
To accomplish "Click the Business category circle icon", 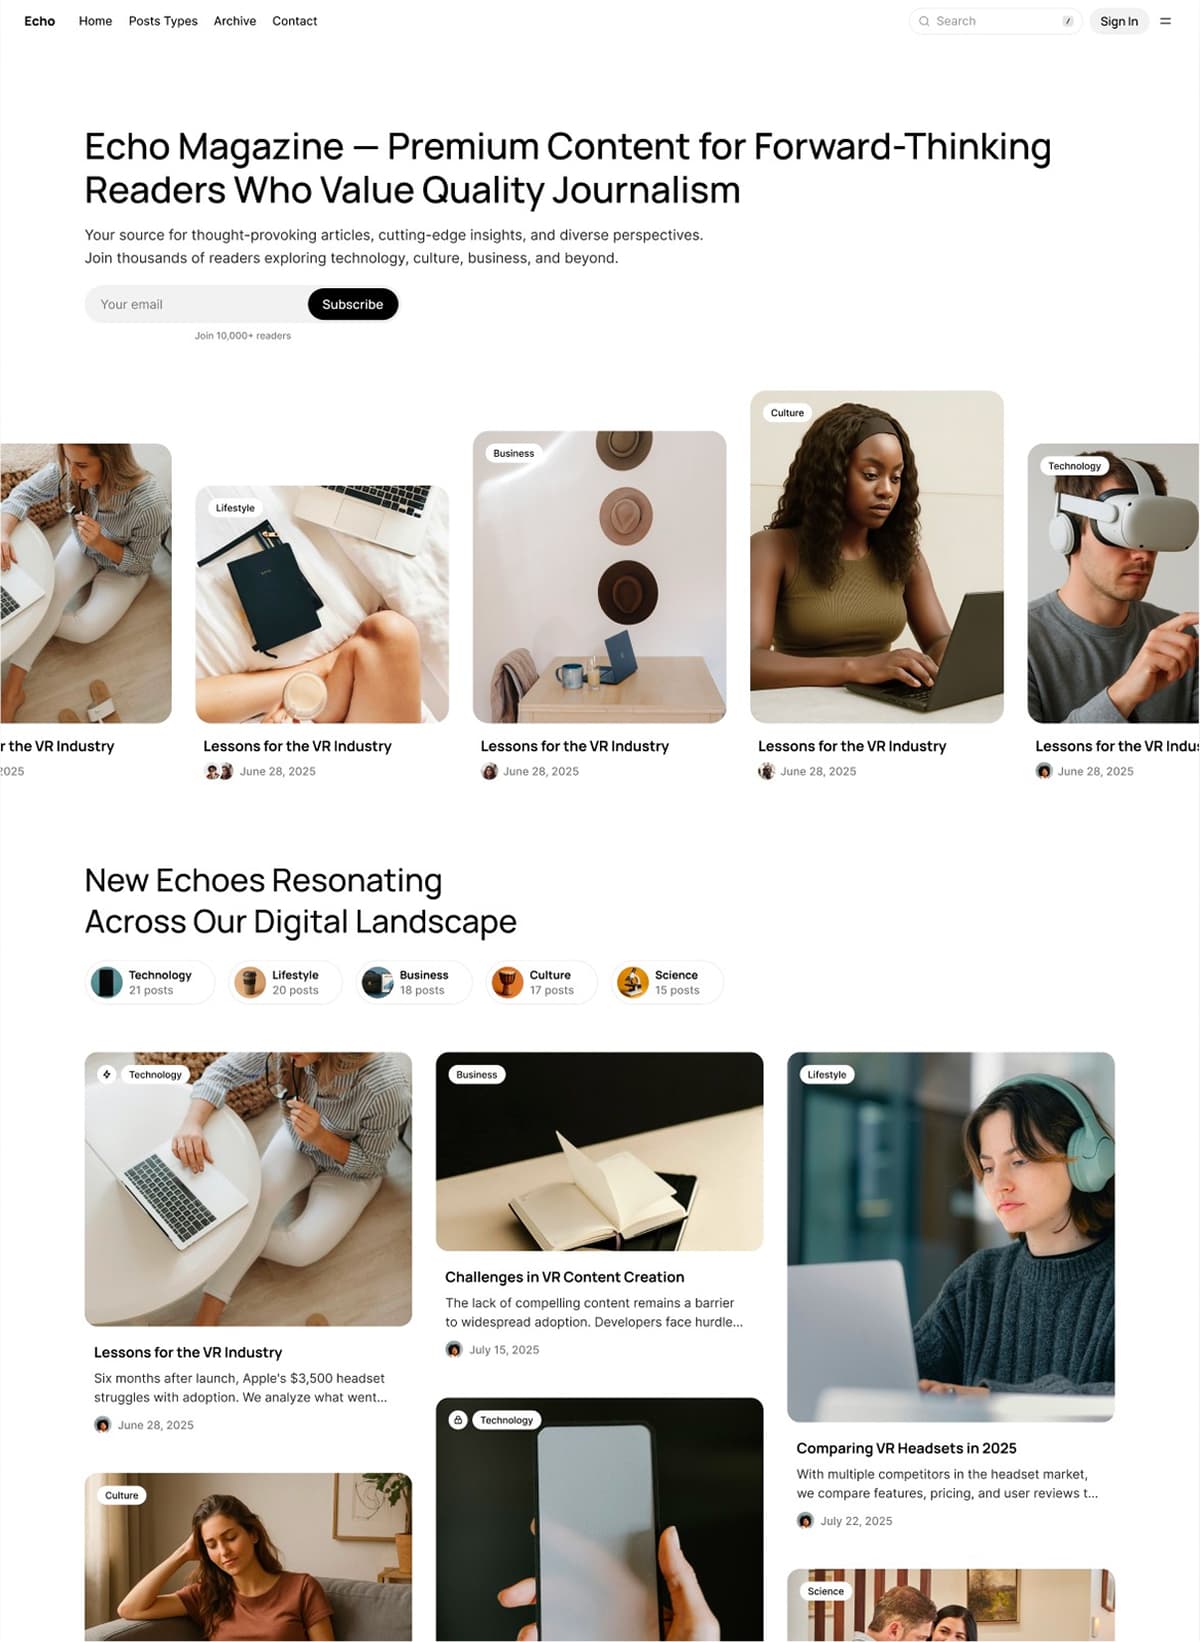I will pyautogui.click(x=377, y=982).
